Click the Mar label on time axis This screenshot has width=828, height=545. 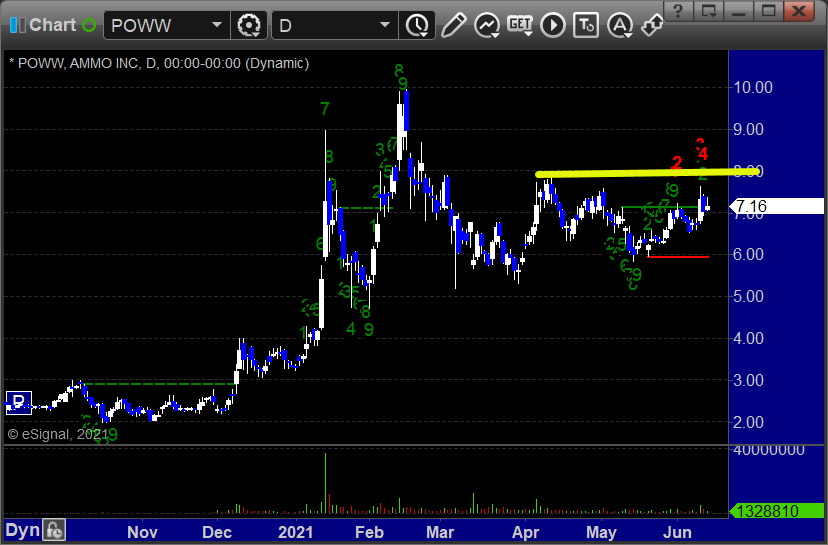pyautogui.click(x=440, y=532)
